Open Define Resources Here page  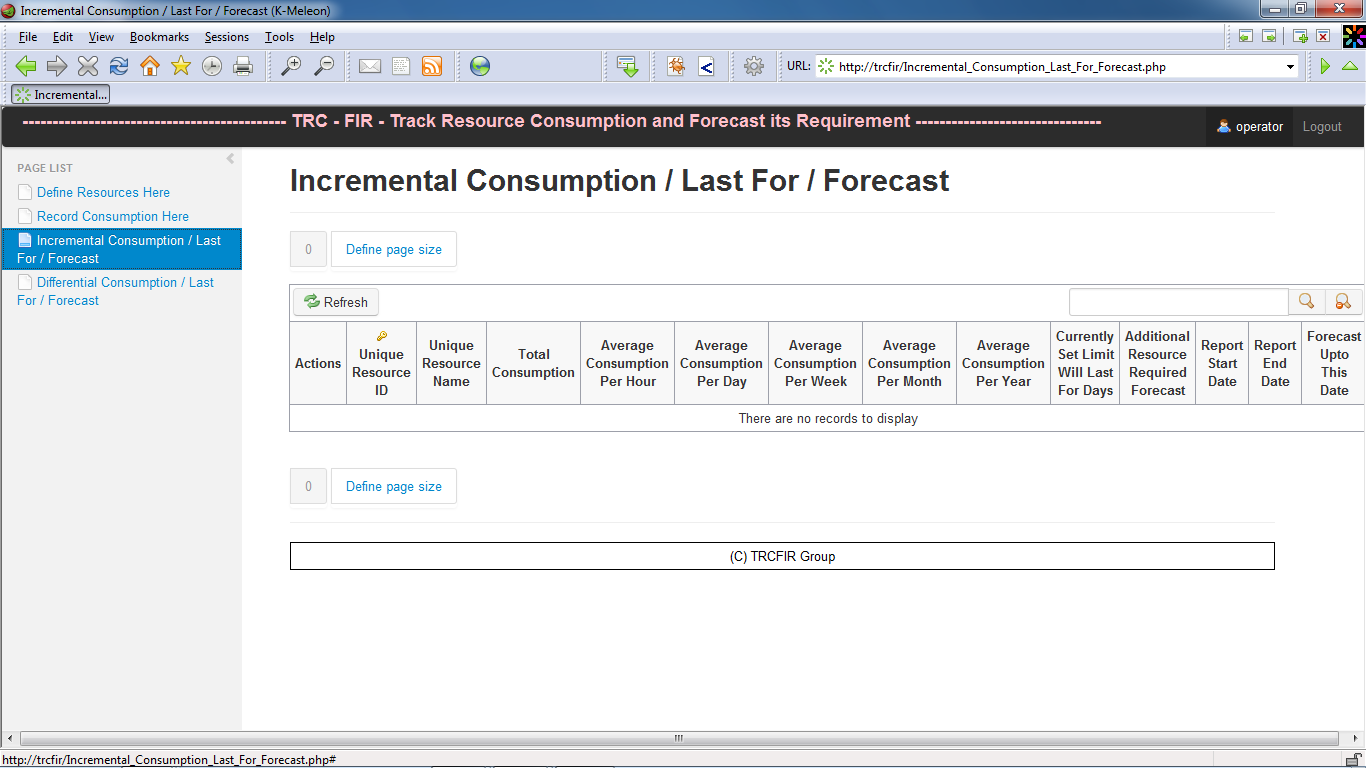point(103,192)
